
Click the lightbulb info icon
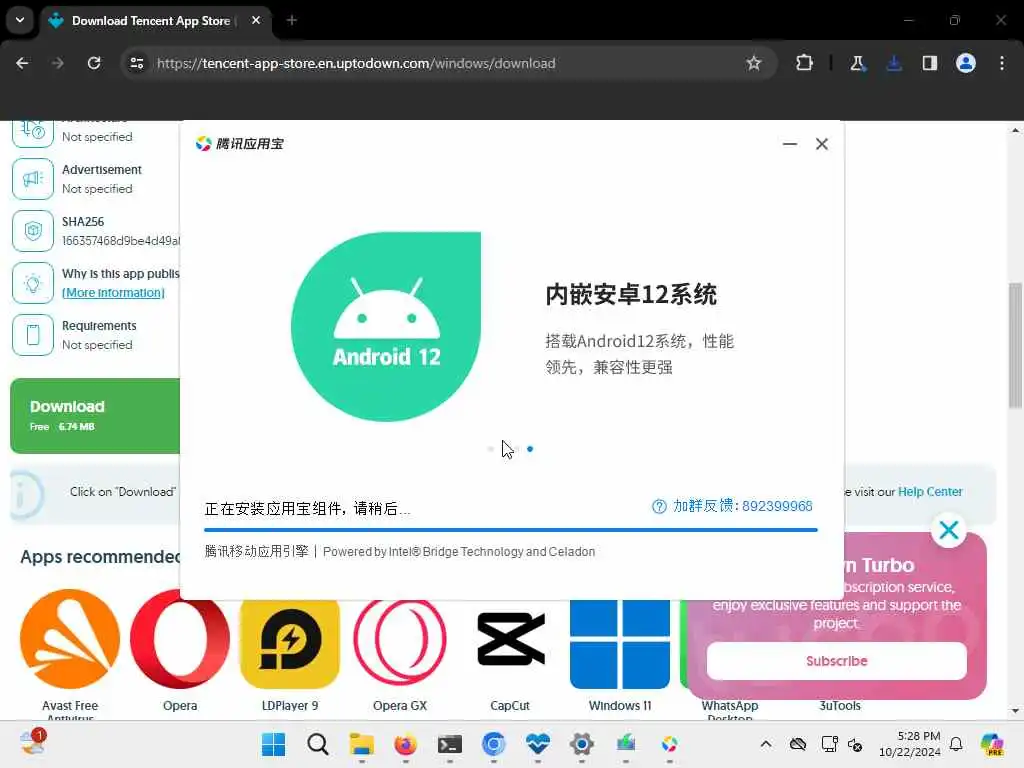(x=33, y=283)
